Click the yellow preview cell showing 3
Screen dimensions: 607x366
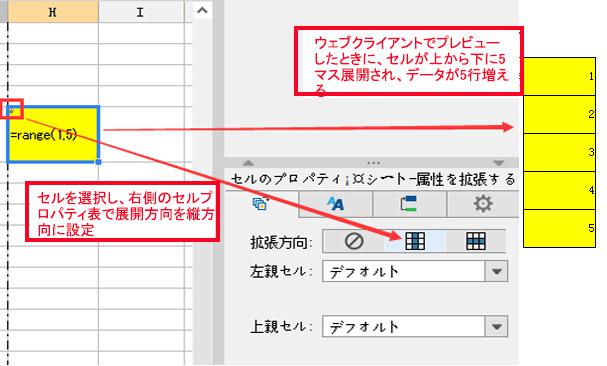[559, 153]
